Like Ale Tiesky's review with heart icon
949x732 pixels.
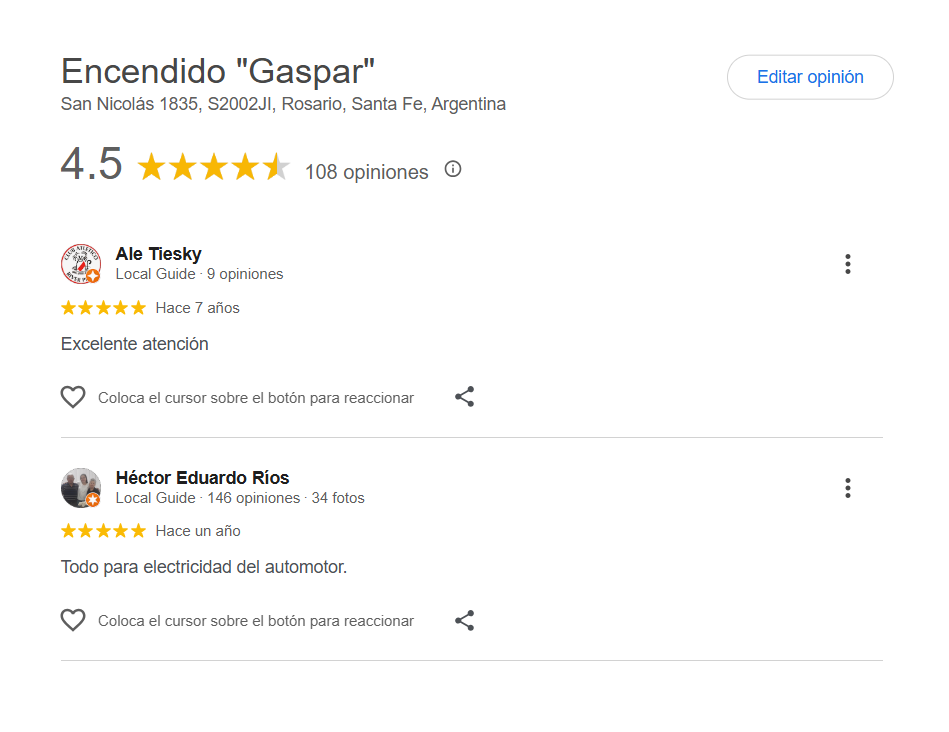[x=73, y=397]
